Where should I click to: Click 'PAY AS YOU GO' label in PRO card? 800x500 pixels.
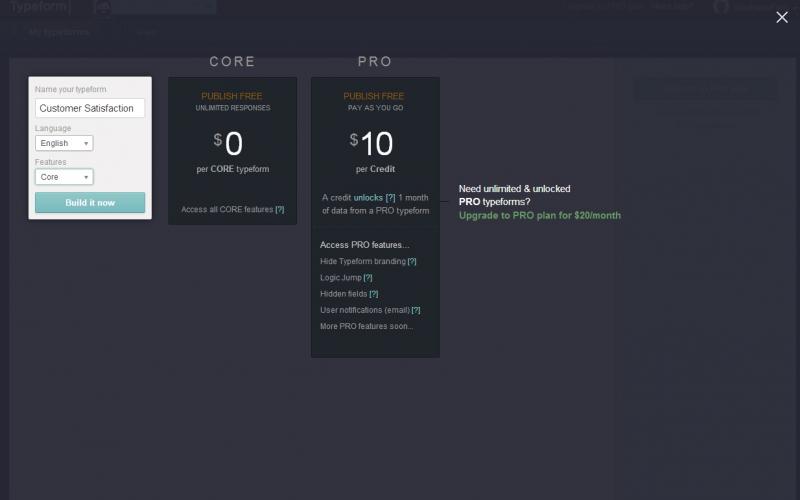pyautogui.click(x=376, y=108)
